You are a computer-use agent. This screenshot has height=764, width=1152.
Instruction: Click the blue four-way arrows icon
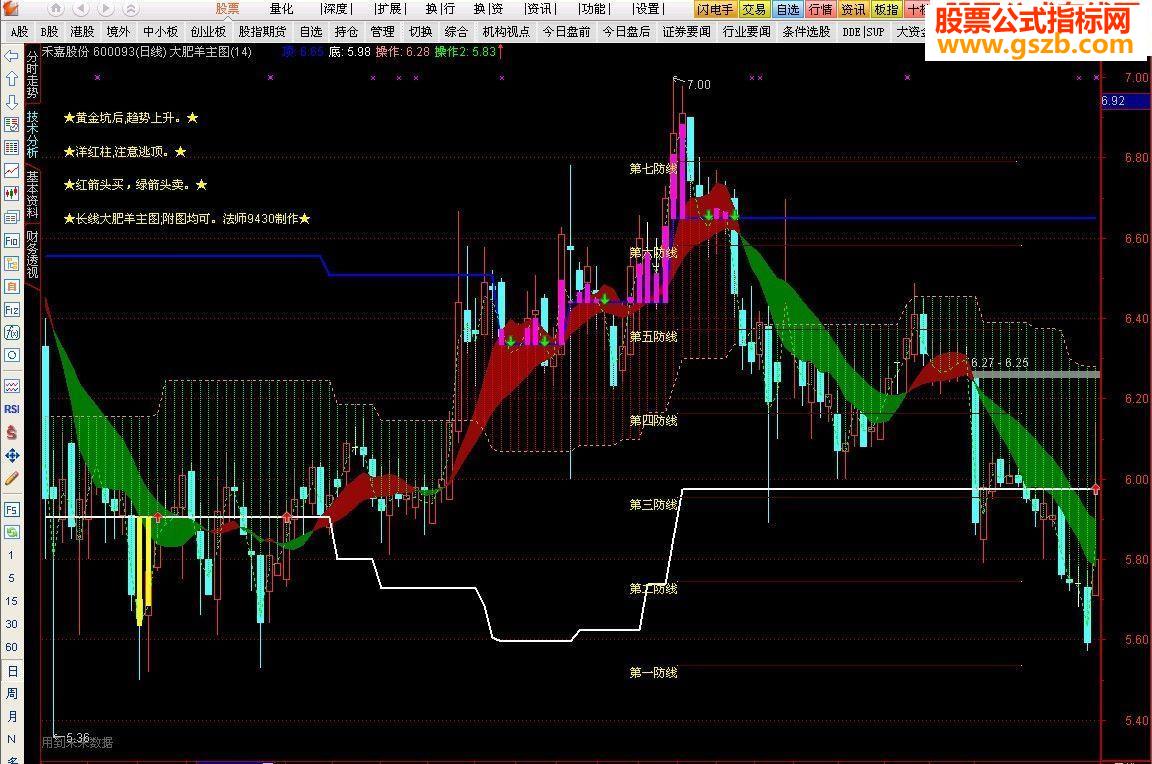point(12,456)
